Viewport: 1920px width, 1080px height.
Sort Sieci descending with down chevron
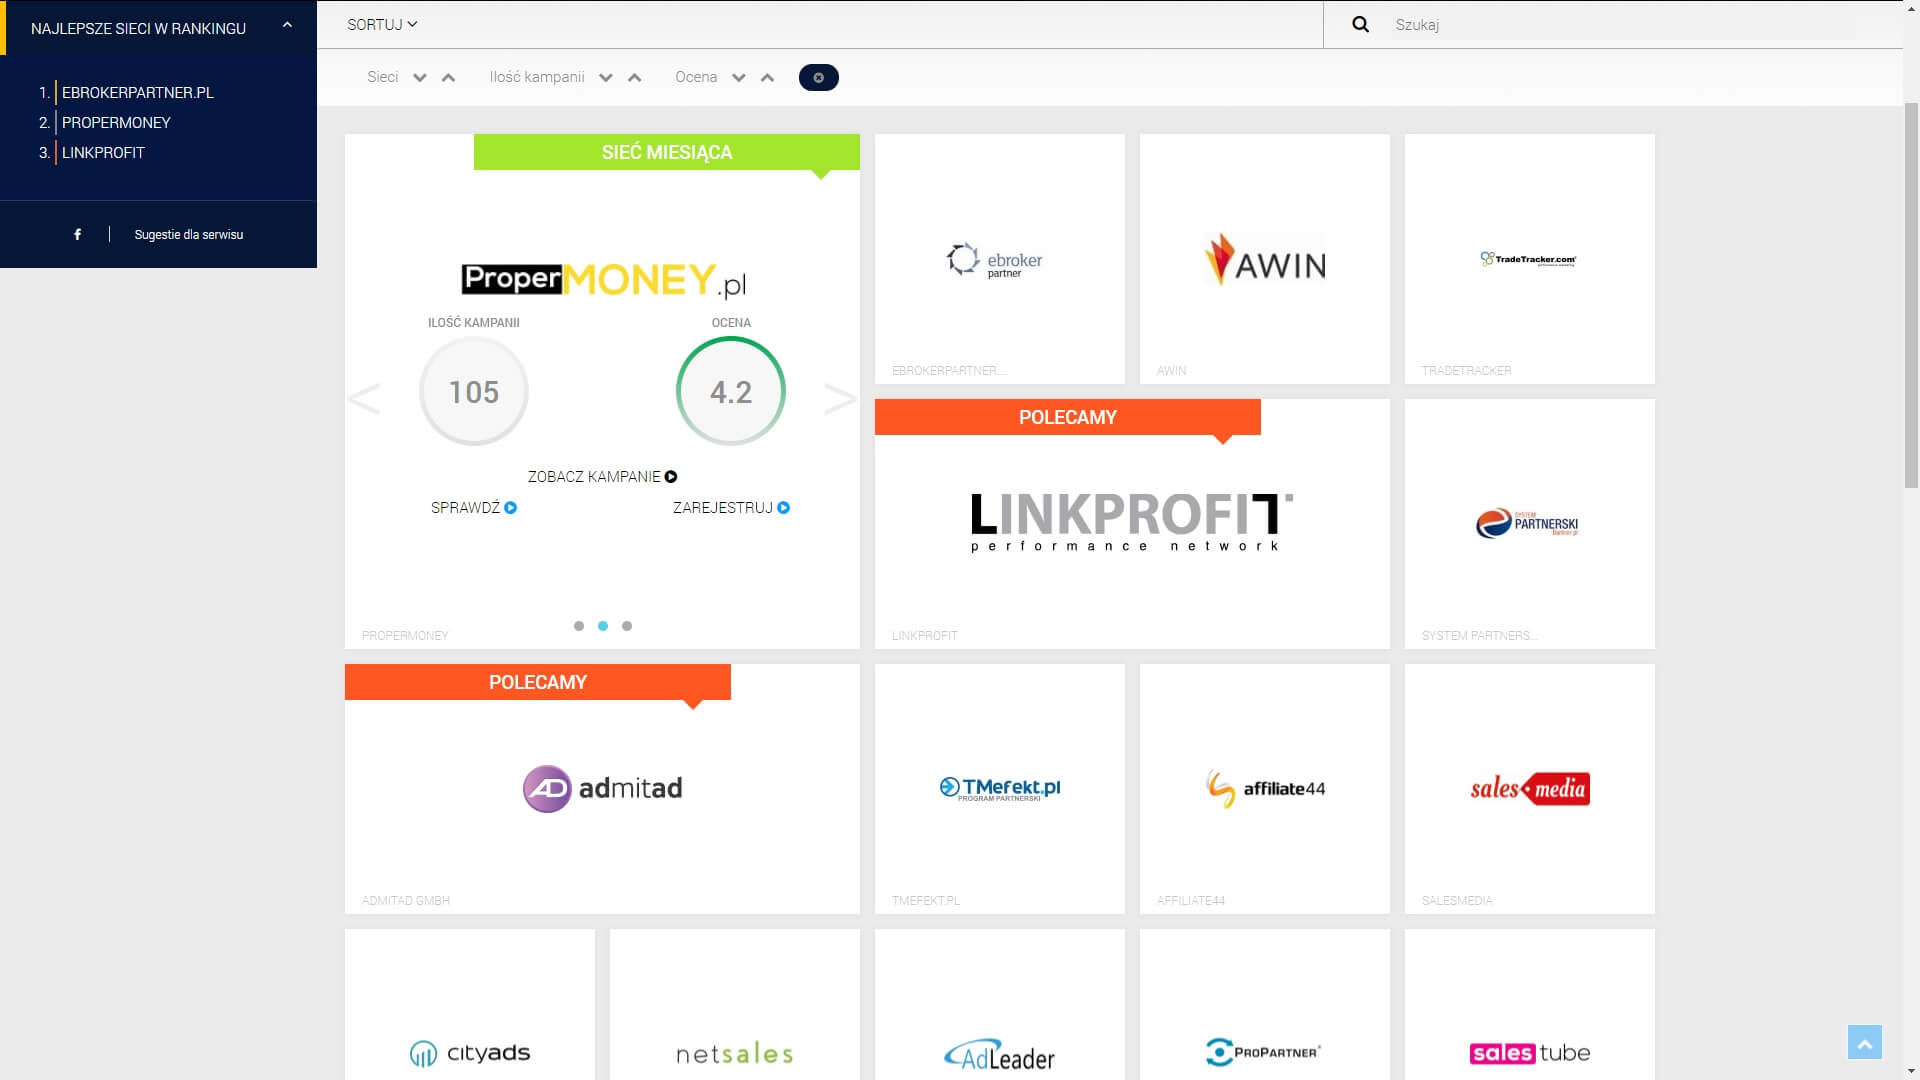tap(420, 78)
